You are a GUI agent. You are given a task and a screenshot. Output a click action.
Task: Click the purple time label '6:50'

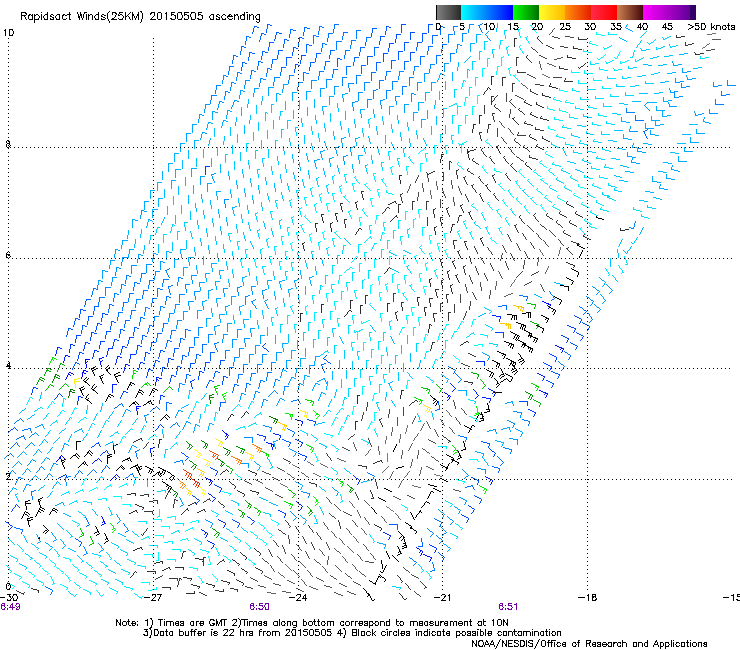point(260,607)
